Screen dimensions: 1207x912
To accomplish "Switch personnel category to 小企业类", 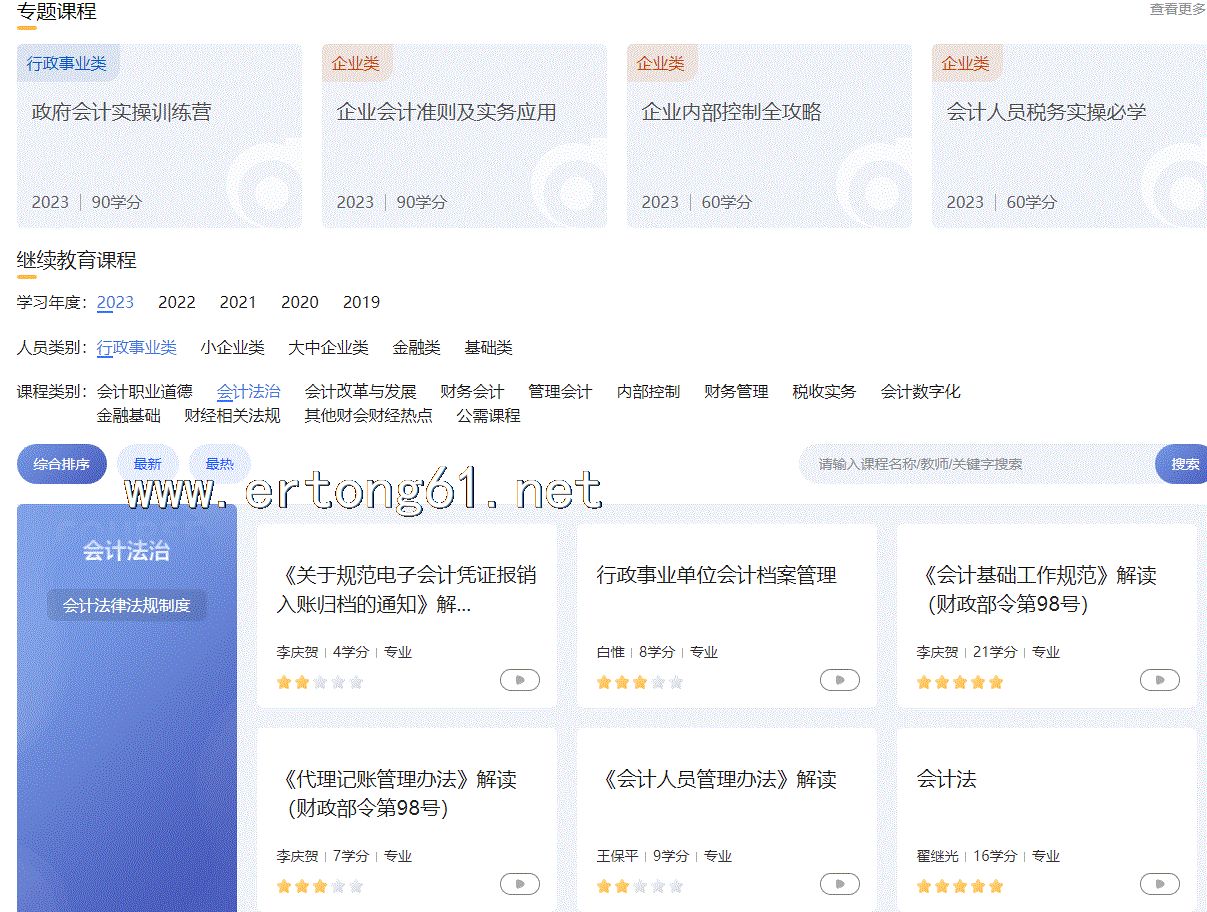I will pos(232,348).
